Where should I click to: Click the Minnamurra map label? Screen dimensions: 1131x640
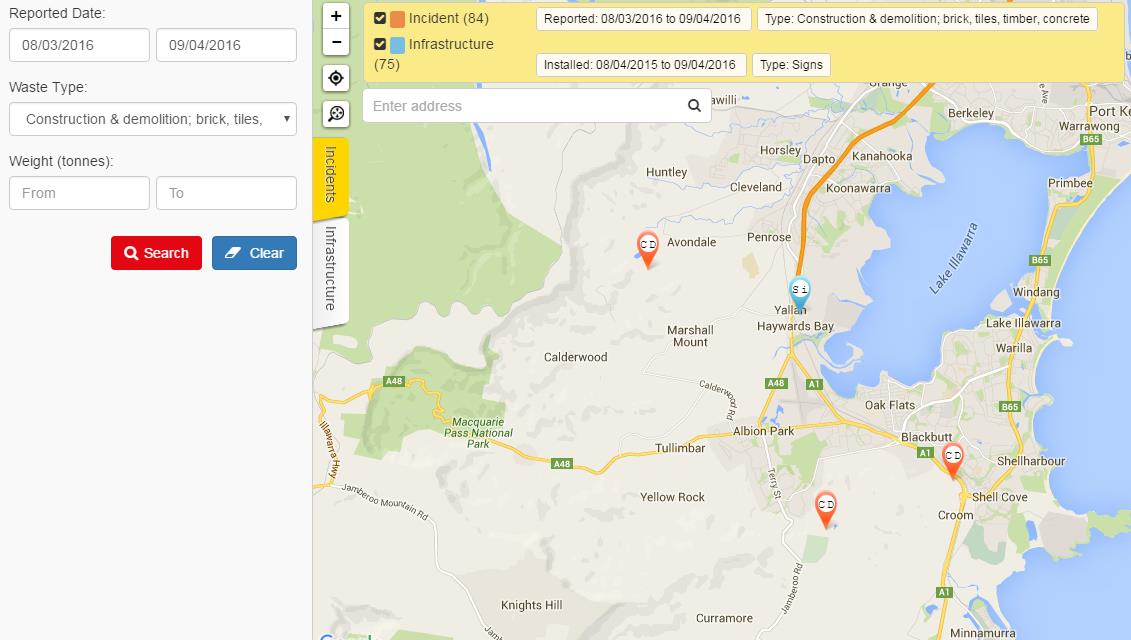click(x=982, y=634)
